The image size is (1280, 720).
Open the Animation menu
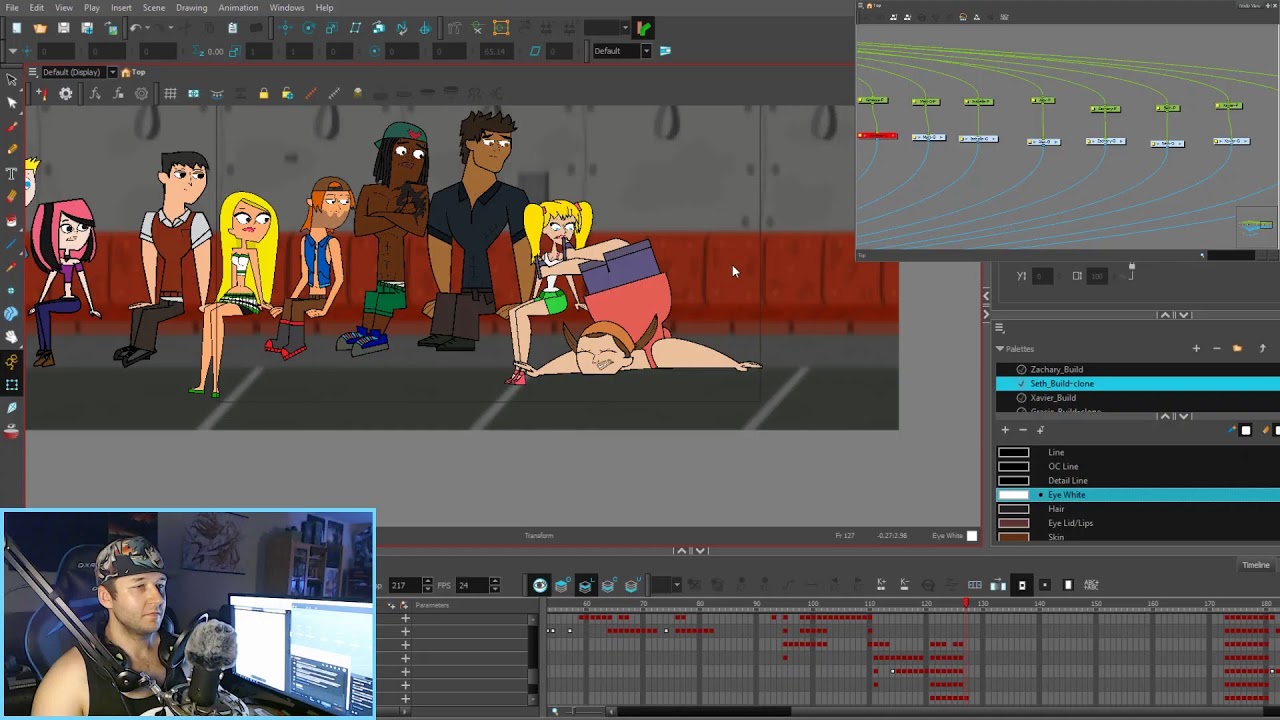[238, 8]
